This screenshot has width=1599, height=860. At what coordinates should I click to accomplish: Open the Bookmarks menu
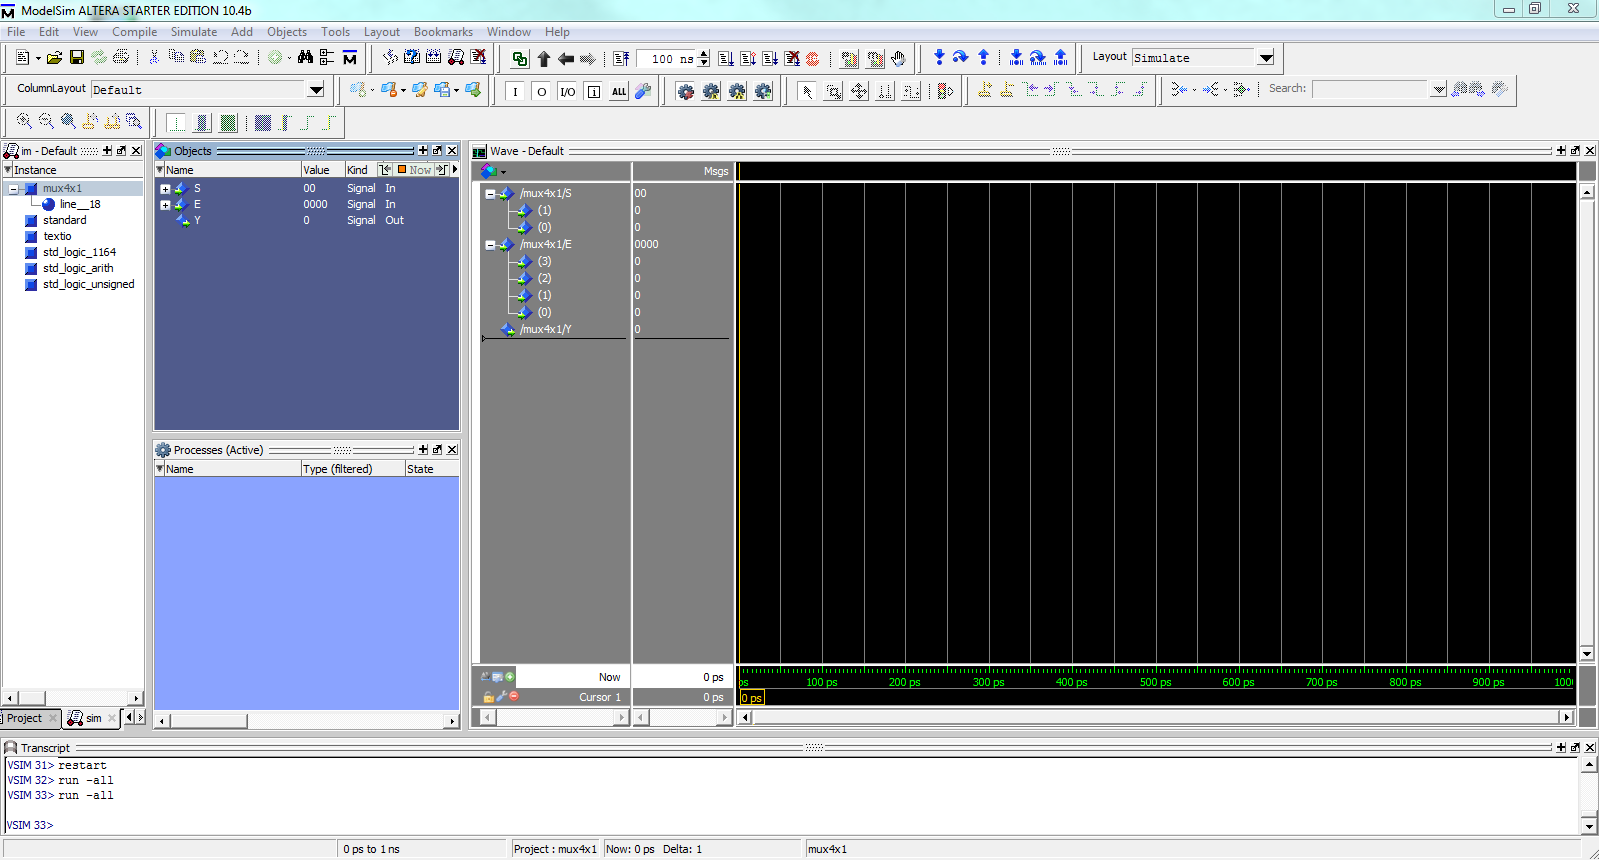[443, 32]
